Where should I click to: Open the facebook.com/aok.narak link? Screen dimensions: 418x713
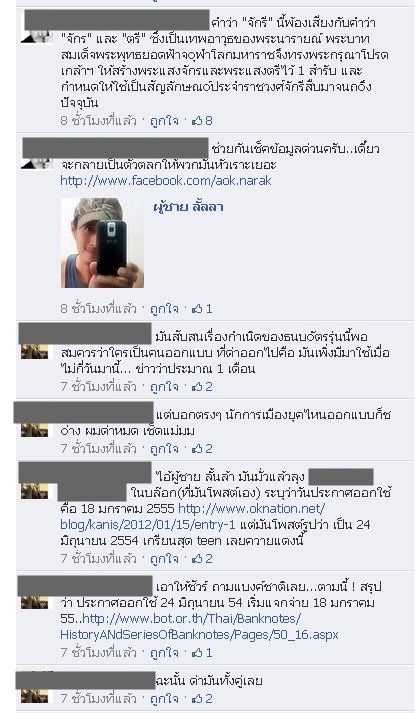tap(166, 181)
